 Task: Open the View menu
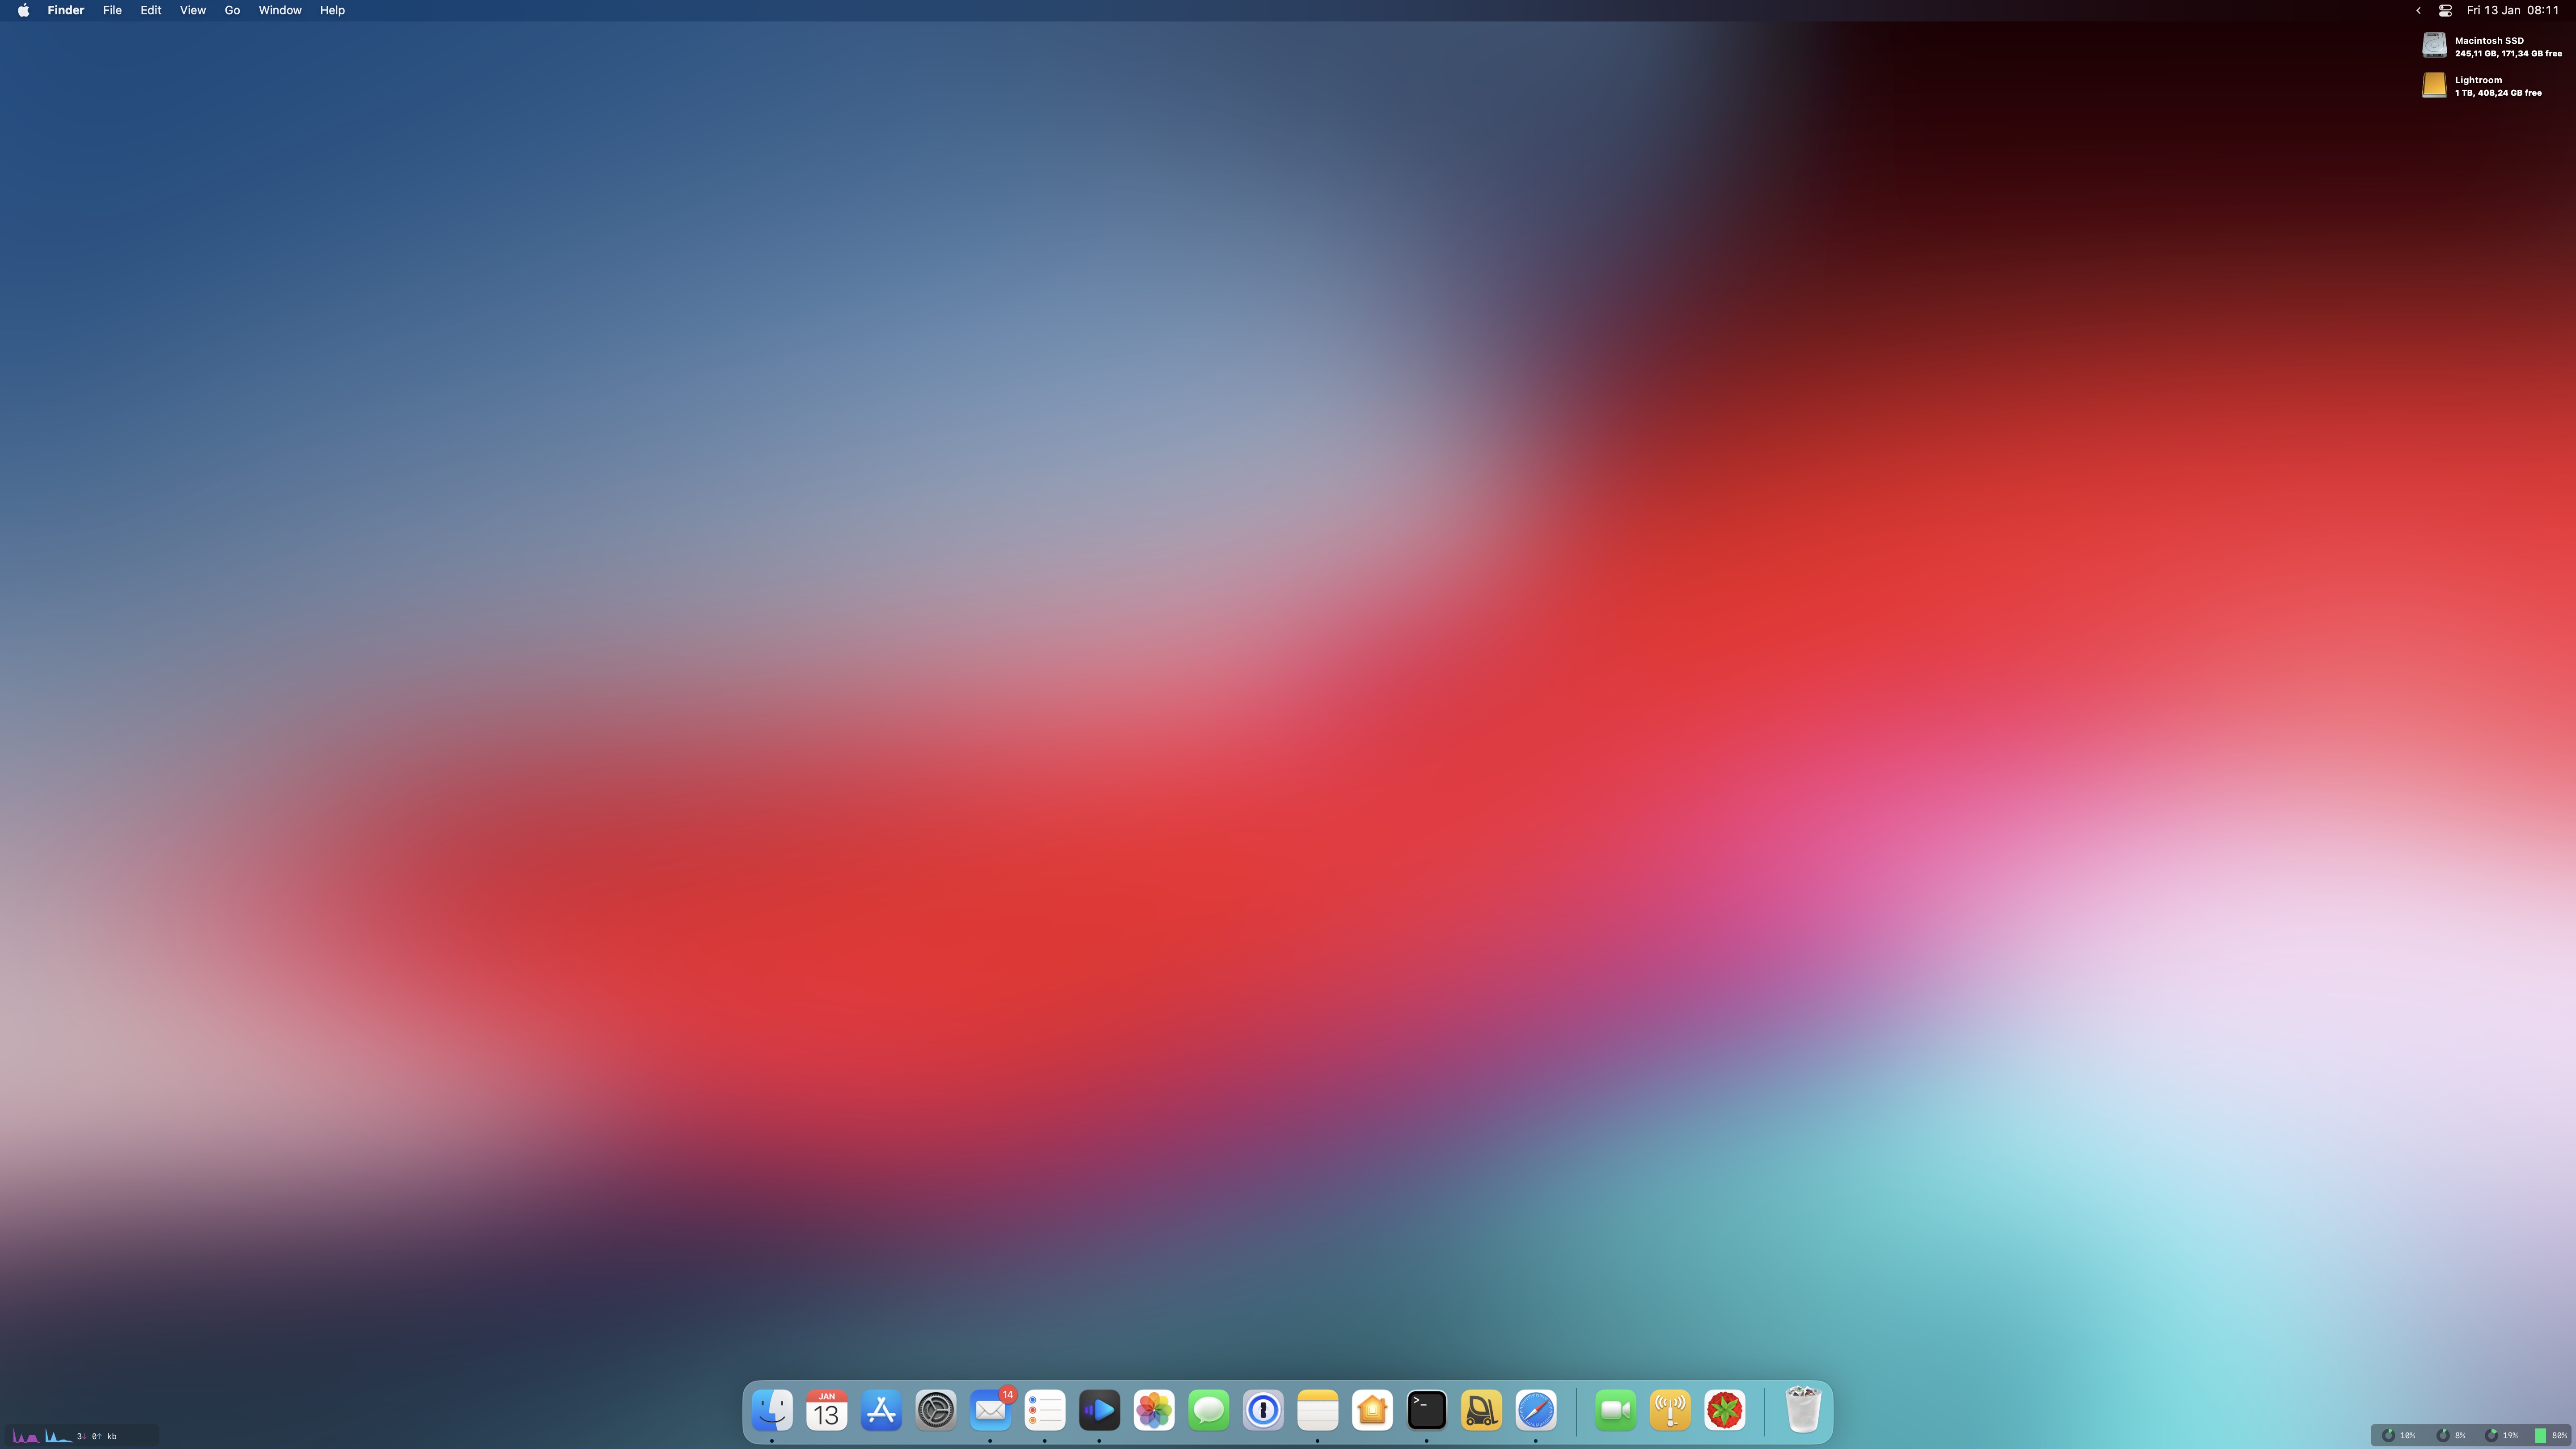pyautogui.click(x=193, y=10)
